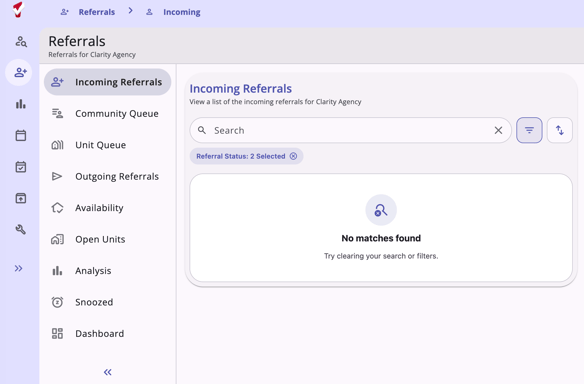This screenshot has width=584, height=384.
Task: Select Incoming Referrals menu item
Action: click(107, 82)
